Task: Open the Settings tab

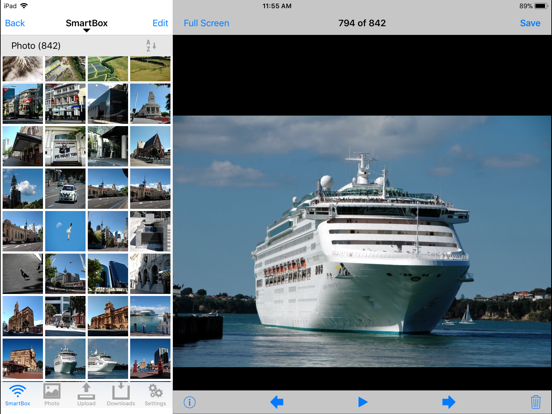Action: tap(155, 395)
